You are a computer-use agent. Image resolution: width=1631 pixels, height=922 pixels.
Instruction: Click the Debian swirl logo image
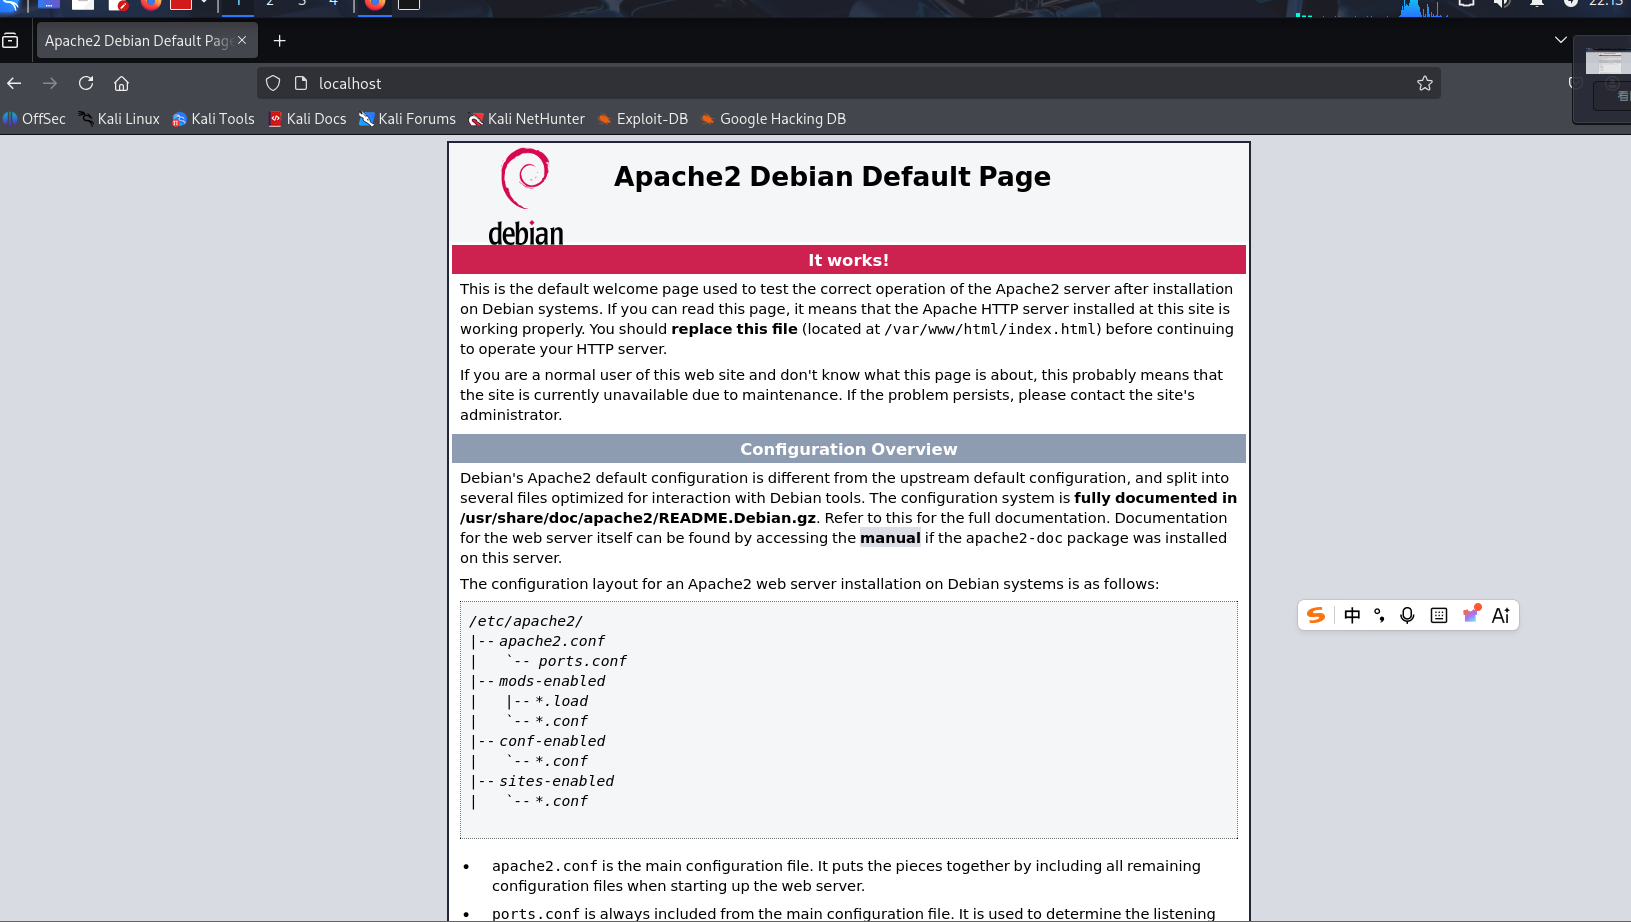tap(526, 196)
